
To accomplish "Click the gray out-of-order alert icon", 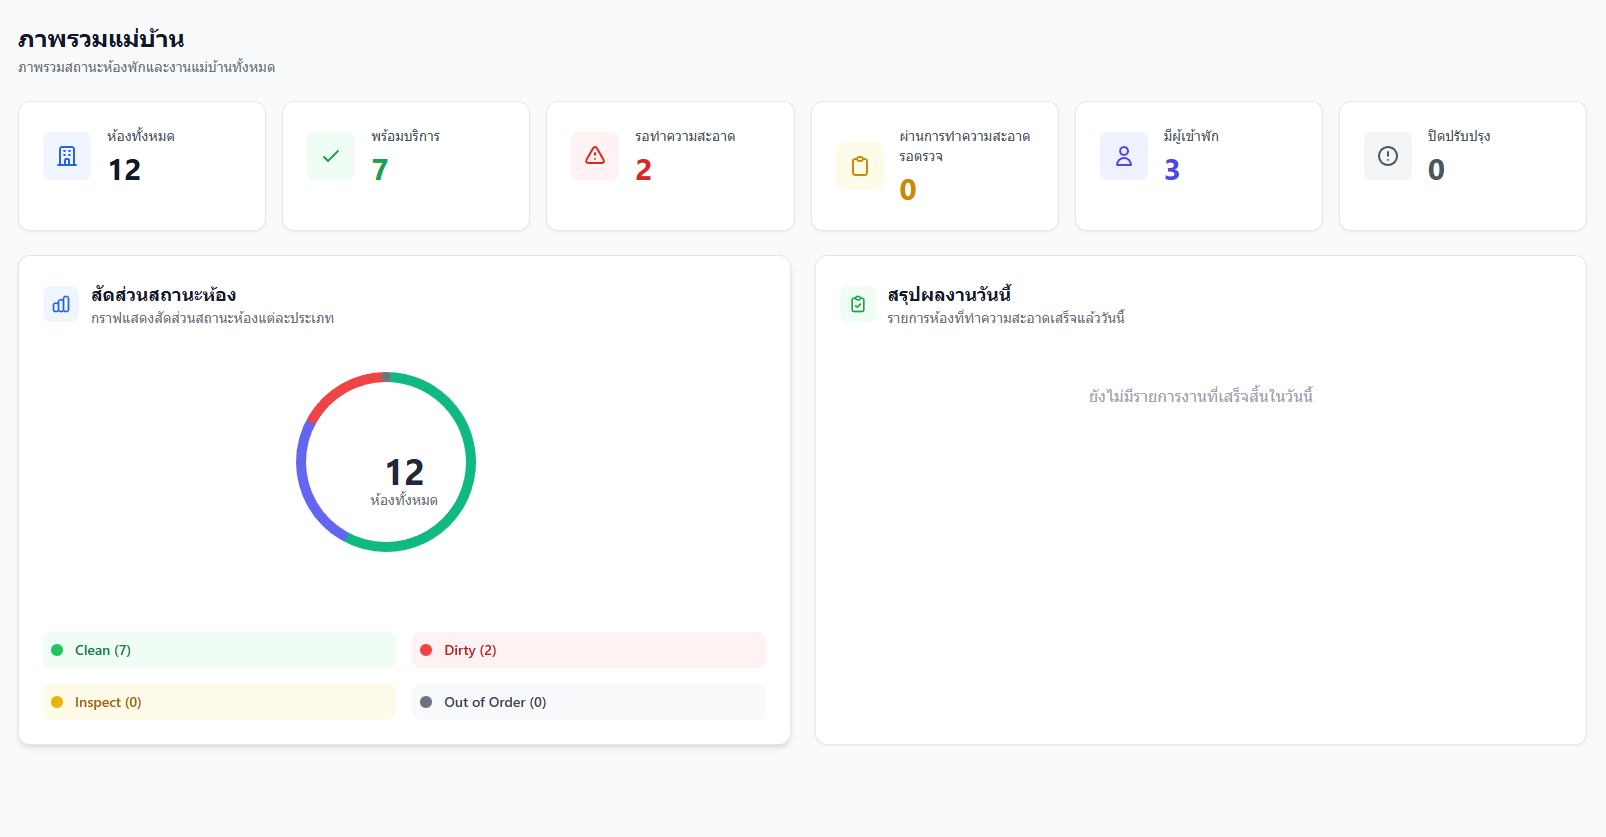I will (1388, 156).
